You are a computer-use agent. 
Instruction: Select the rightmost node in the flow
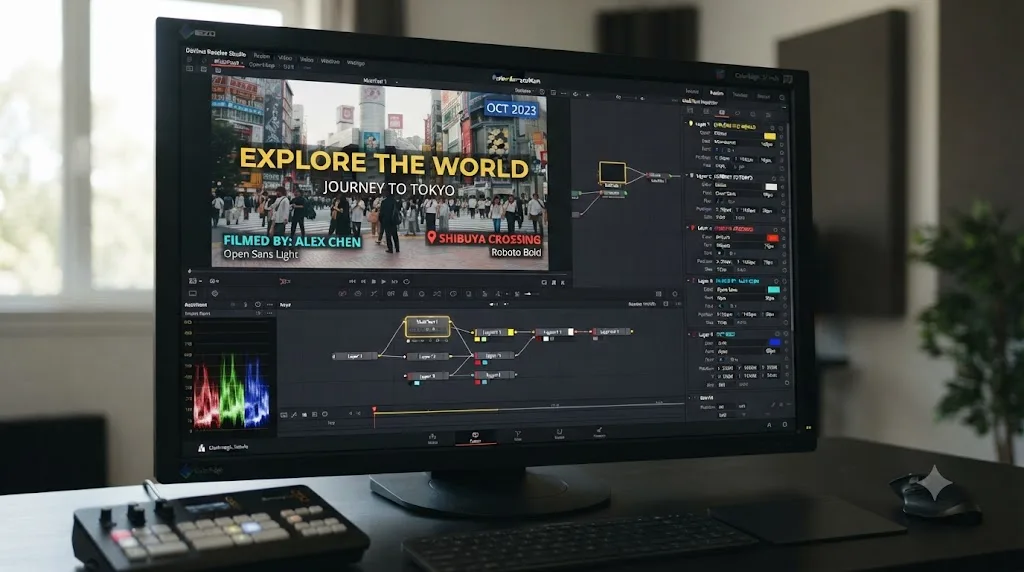(x=612, y=332)
